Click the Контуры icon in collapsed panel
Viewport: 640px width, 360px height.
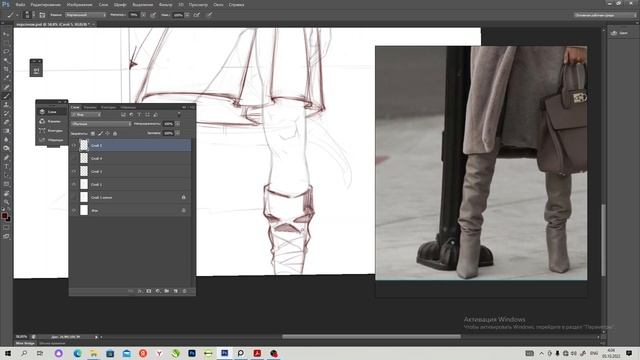pos(42,131)
